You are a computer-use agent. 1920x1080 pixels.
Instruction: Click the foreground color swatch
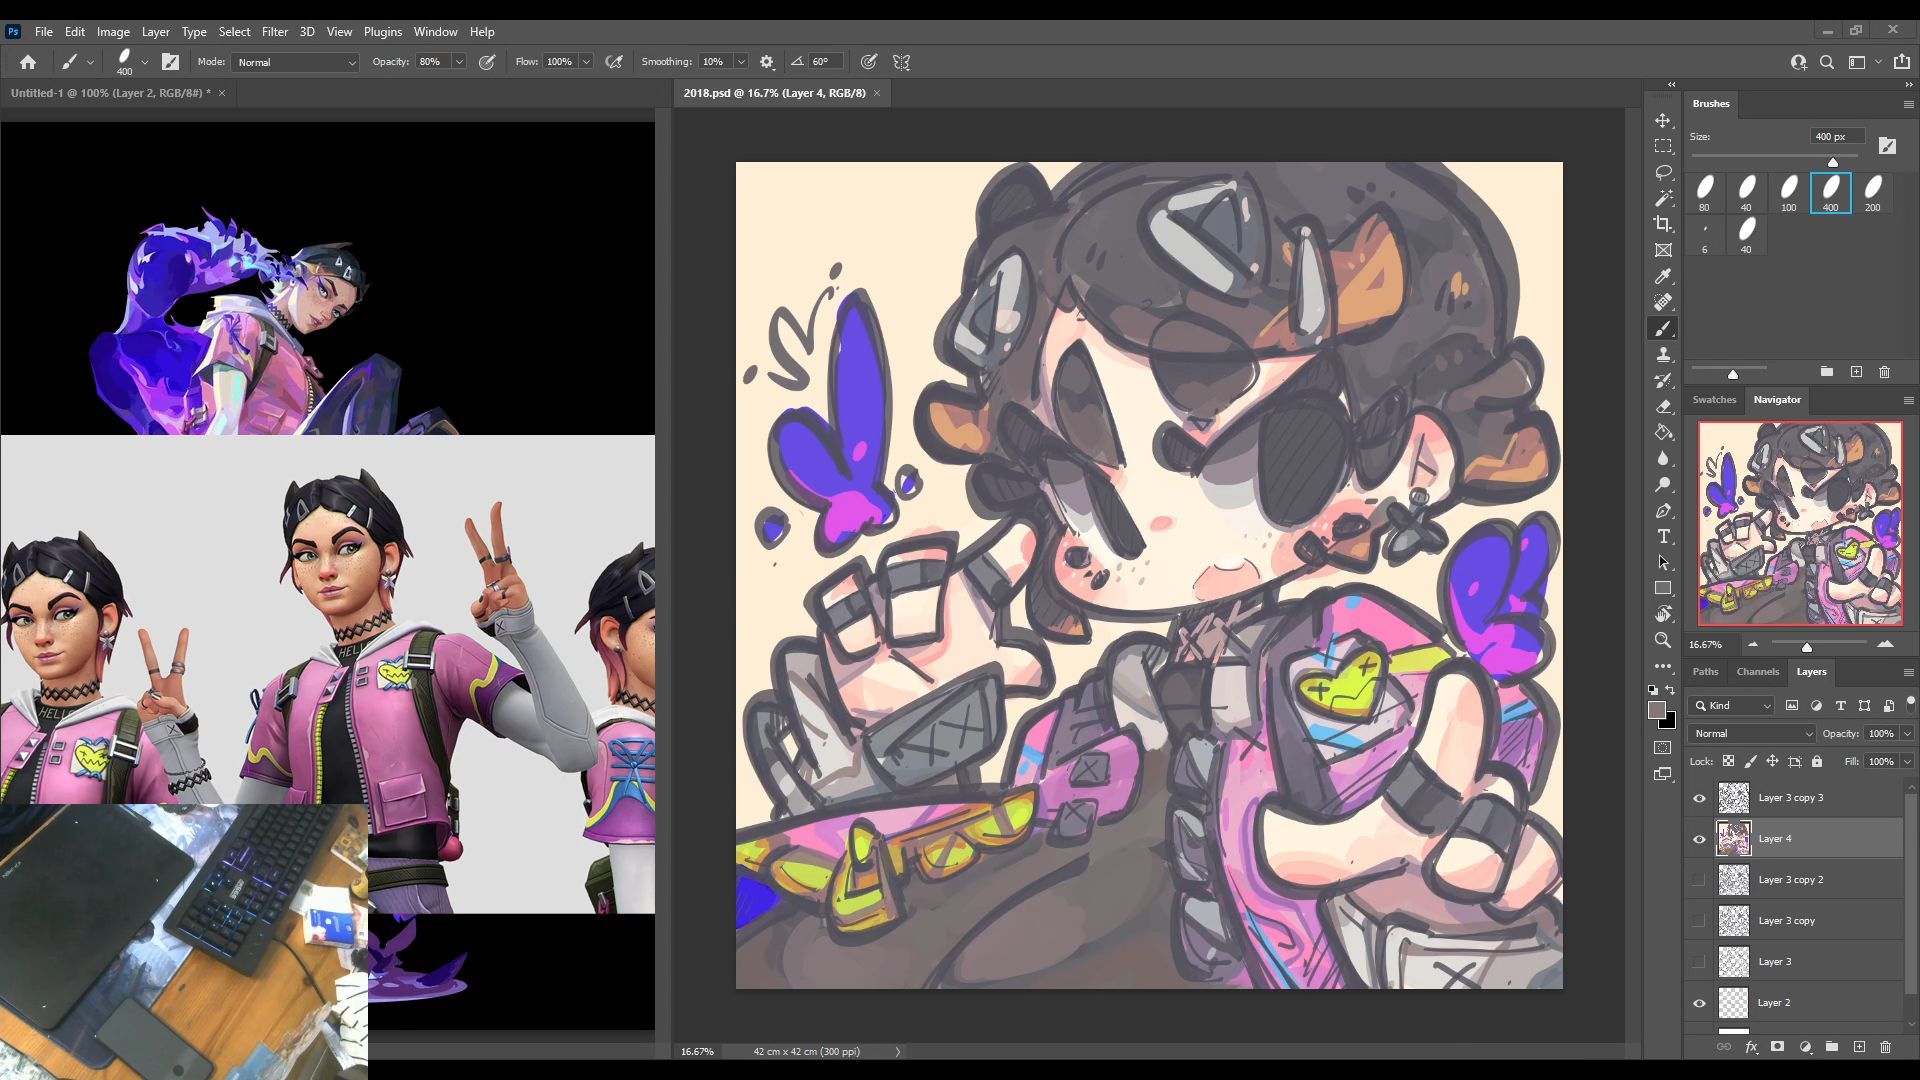(1657, 710)
